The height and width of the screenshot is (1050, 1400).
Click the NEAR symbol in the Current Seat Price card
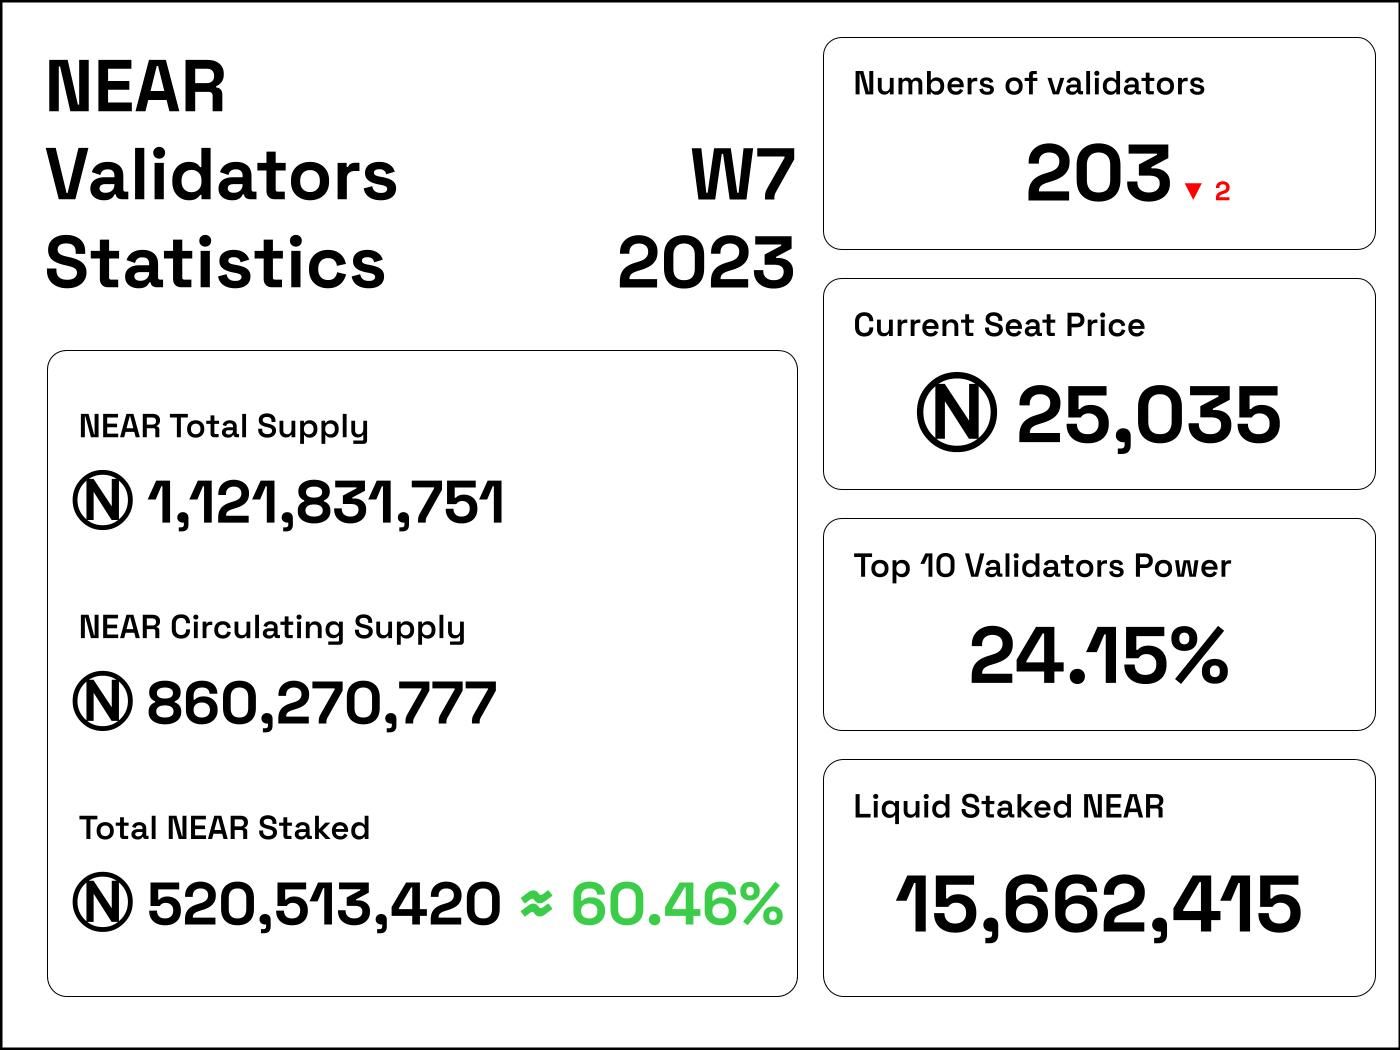[956, 413]
